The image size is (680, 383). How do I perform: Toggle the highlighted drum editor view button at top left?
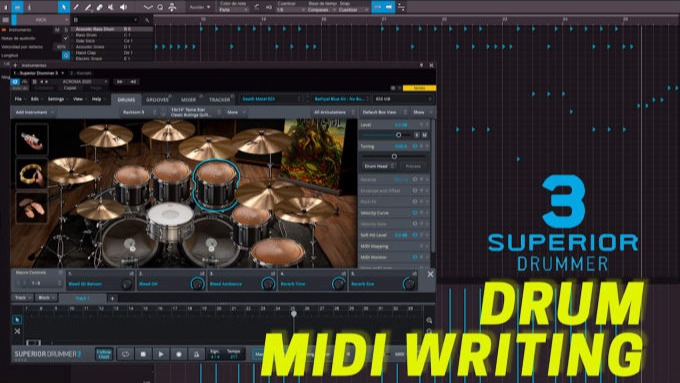17,7
